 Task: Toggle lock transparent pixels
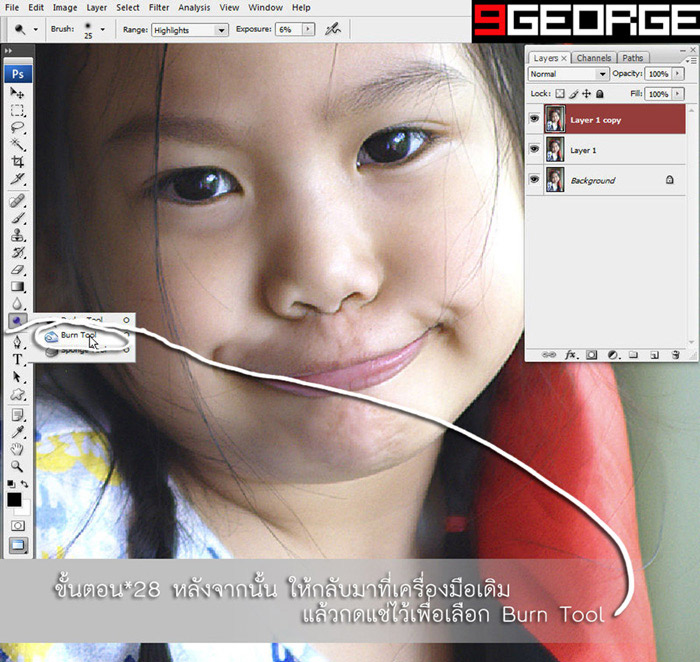coord(560,94)
